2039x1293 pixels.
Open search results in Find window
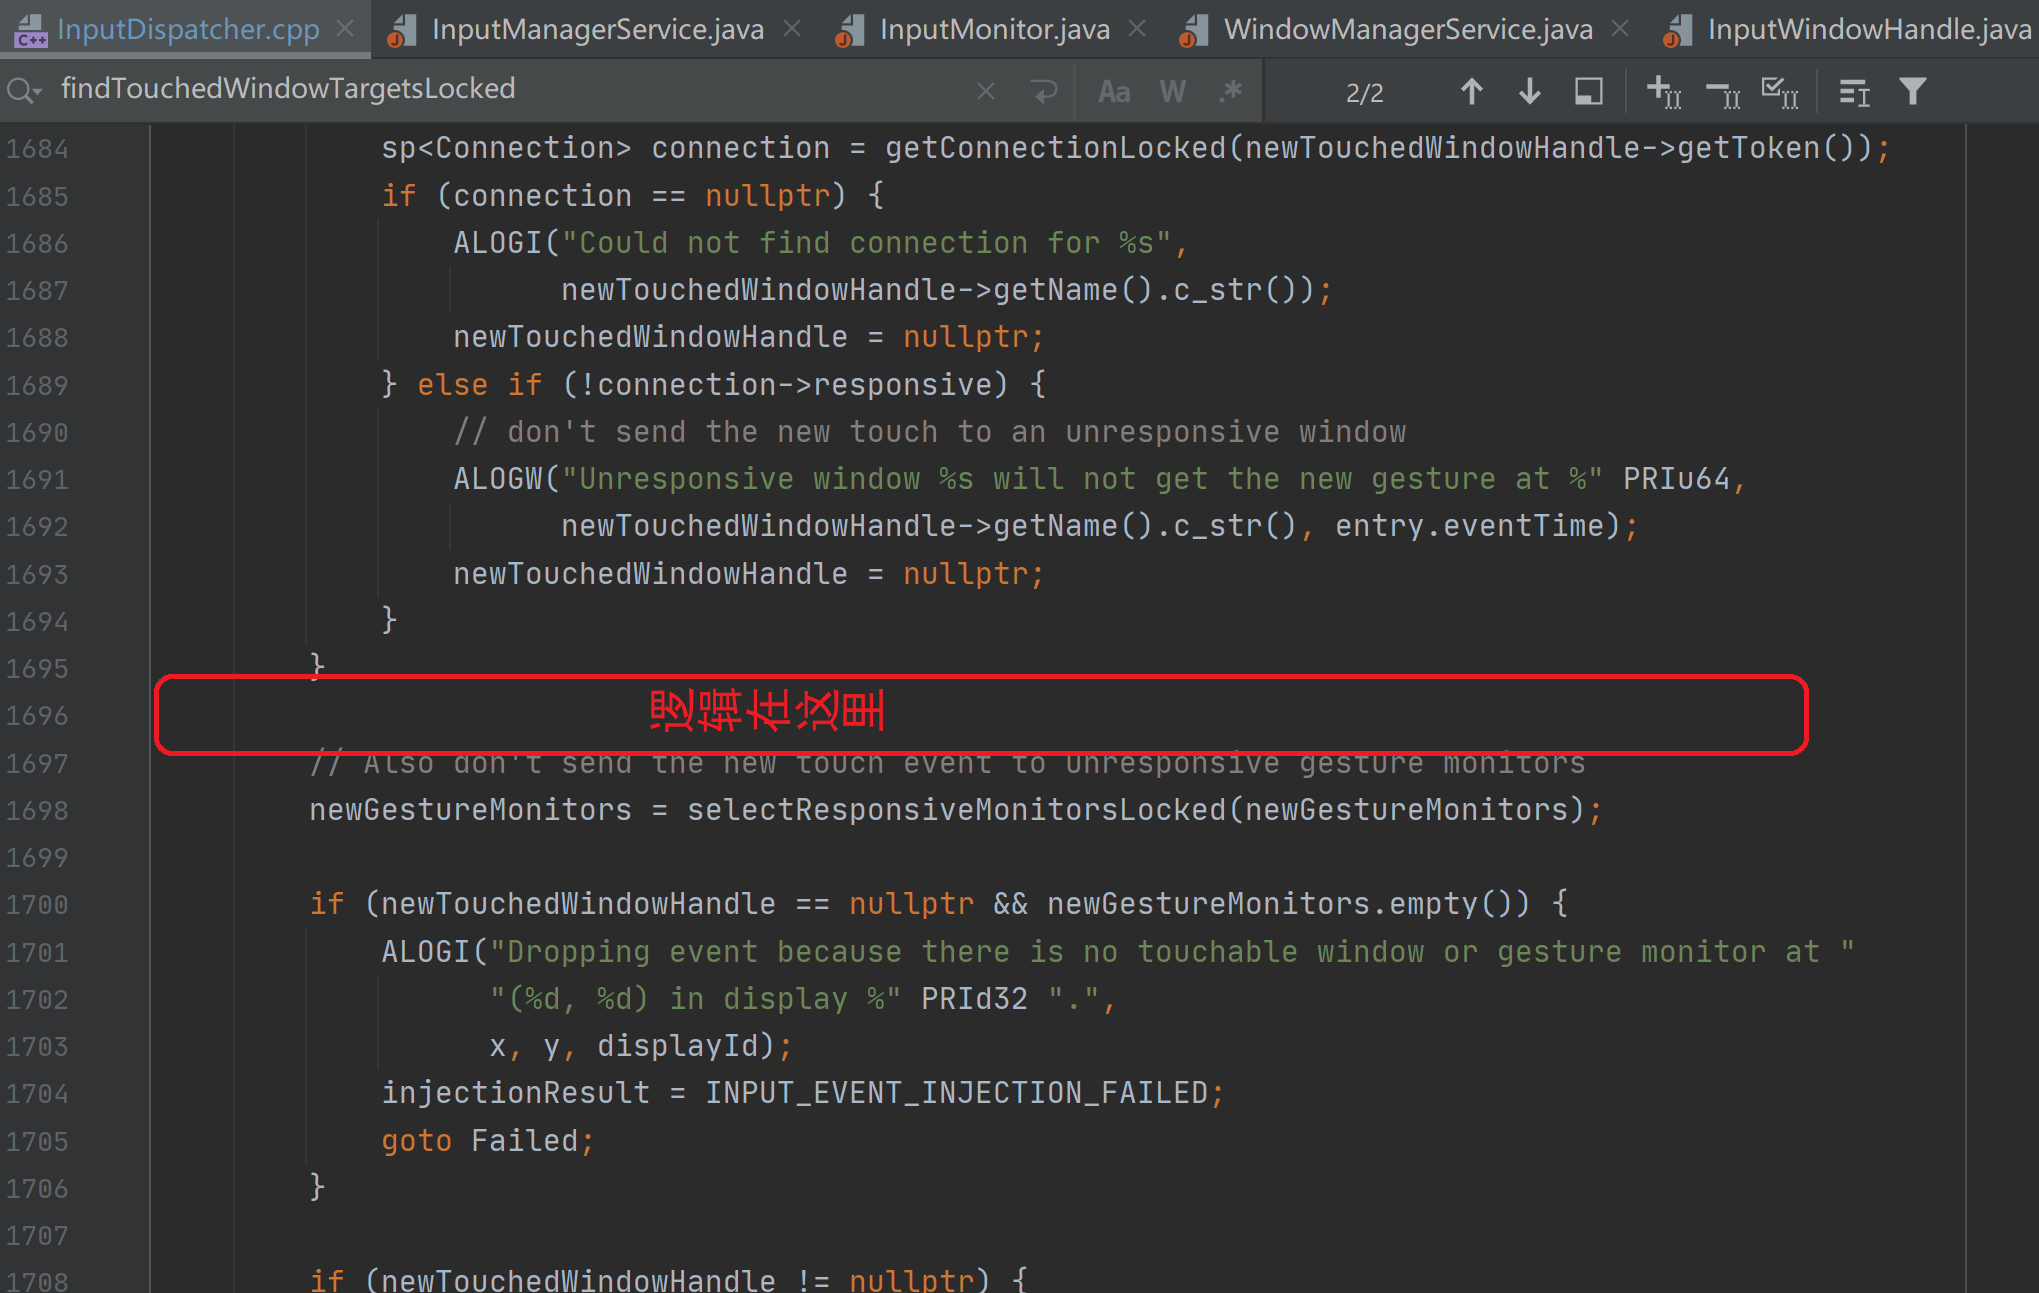tap(1588, 92)
